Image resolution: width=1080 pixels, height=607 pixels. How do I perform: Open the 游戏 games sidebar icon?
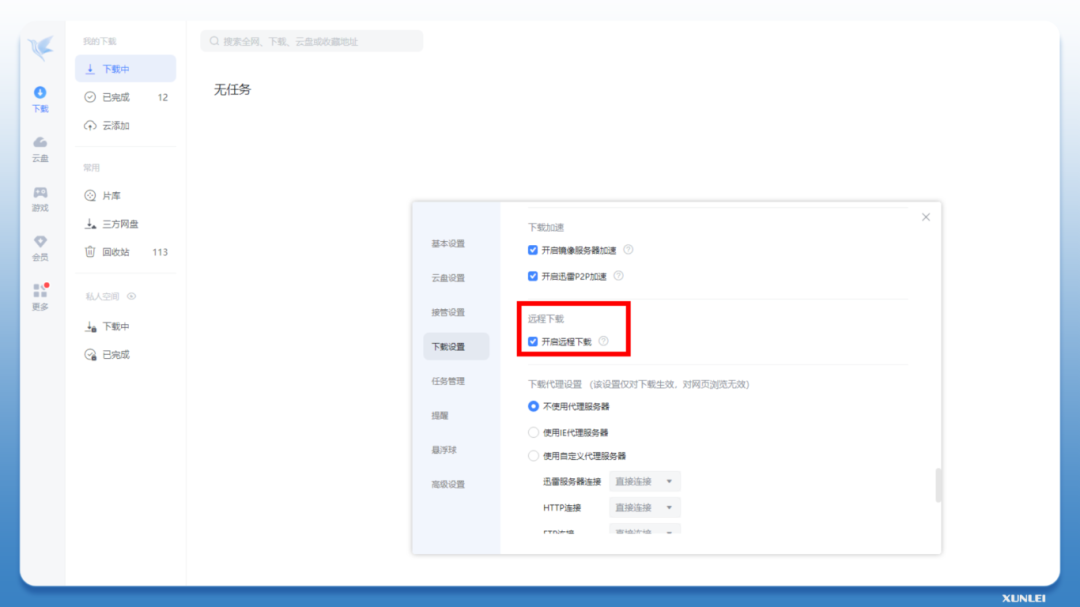[x=40, y=198]
